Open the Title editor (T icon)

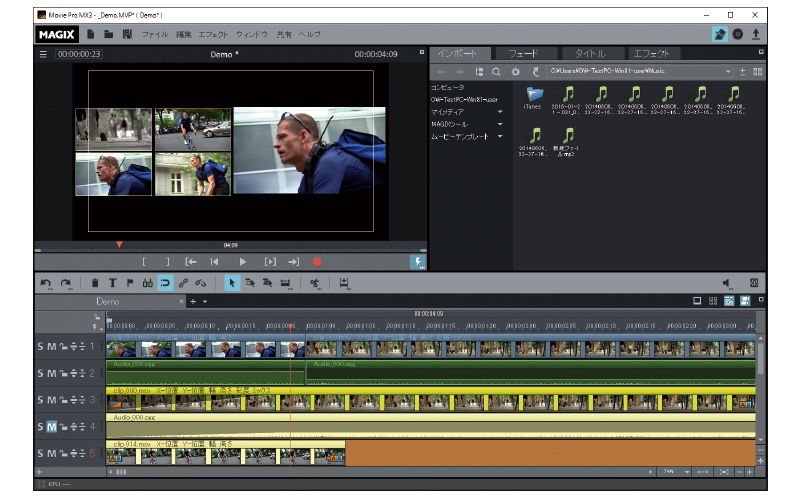112,283
